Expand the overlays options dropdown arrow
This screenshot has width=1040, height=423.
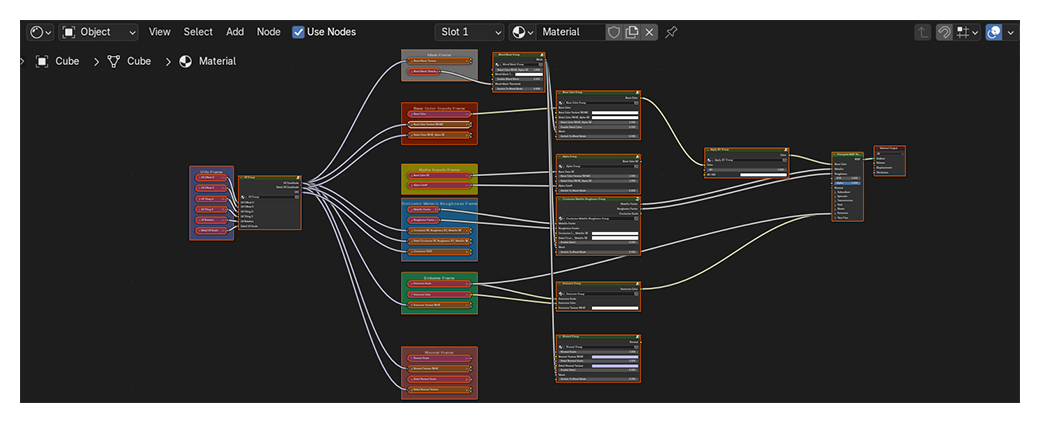(1010, 32)
